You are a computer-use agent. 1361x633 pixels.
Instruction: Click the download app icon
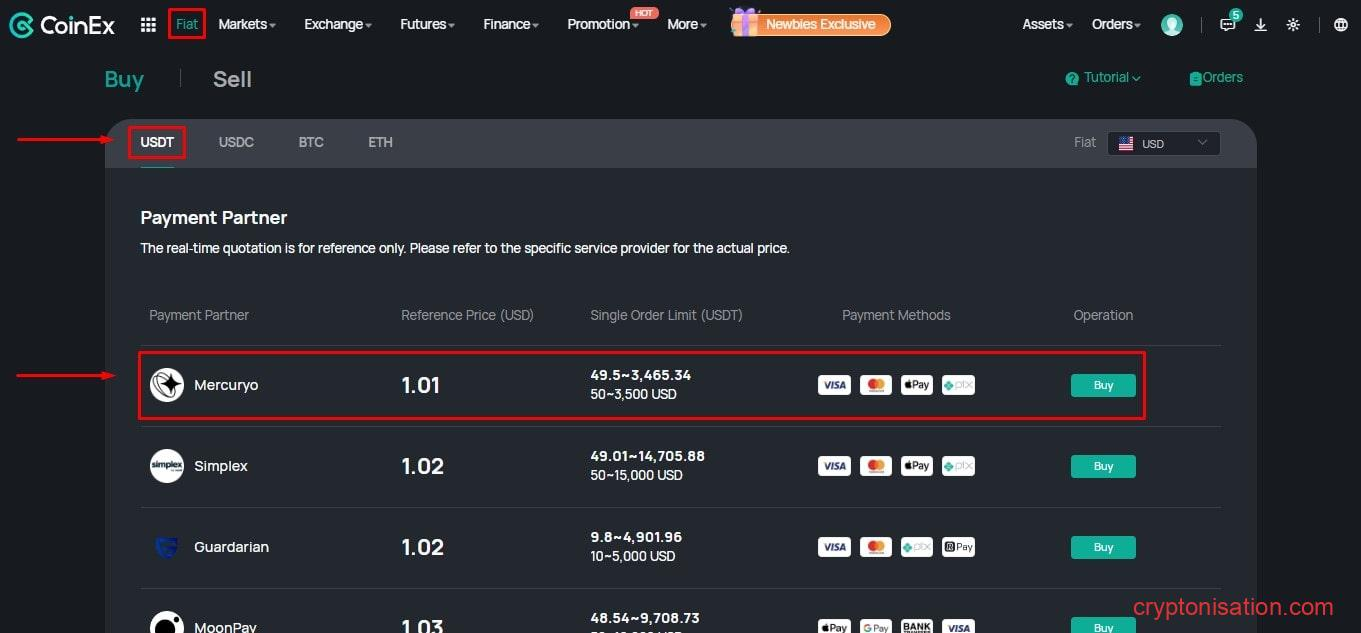pyautogui.click(x=1261, y=25)
